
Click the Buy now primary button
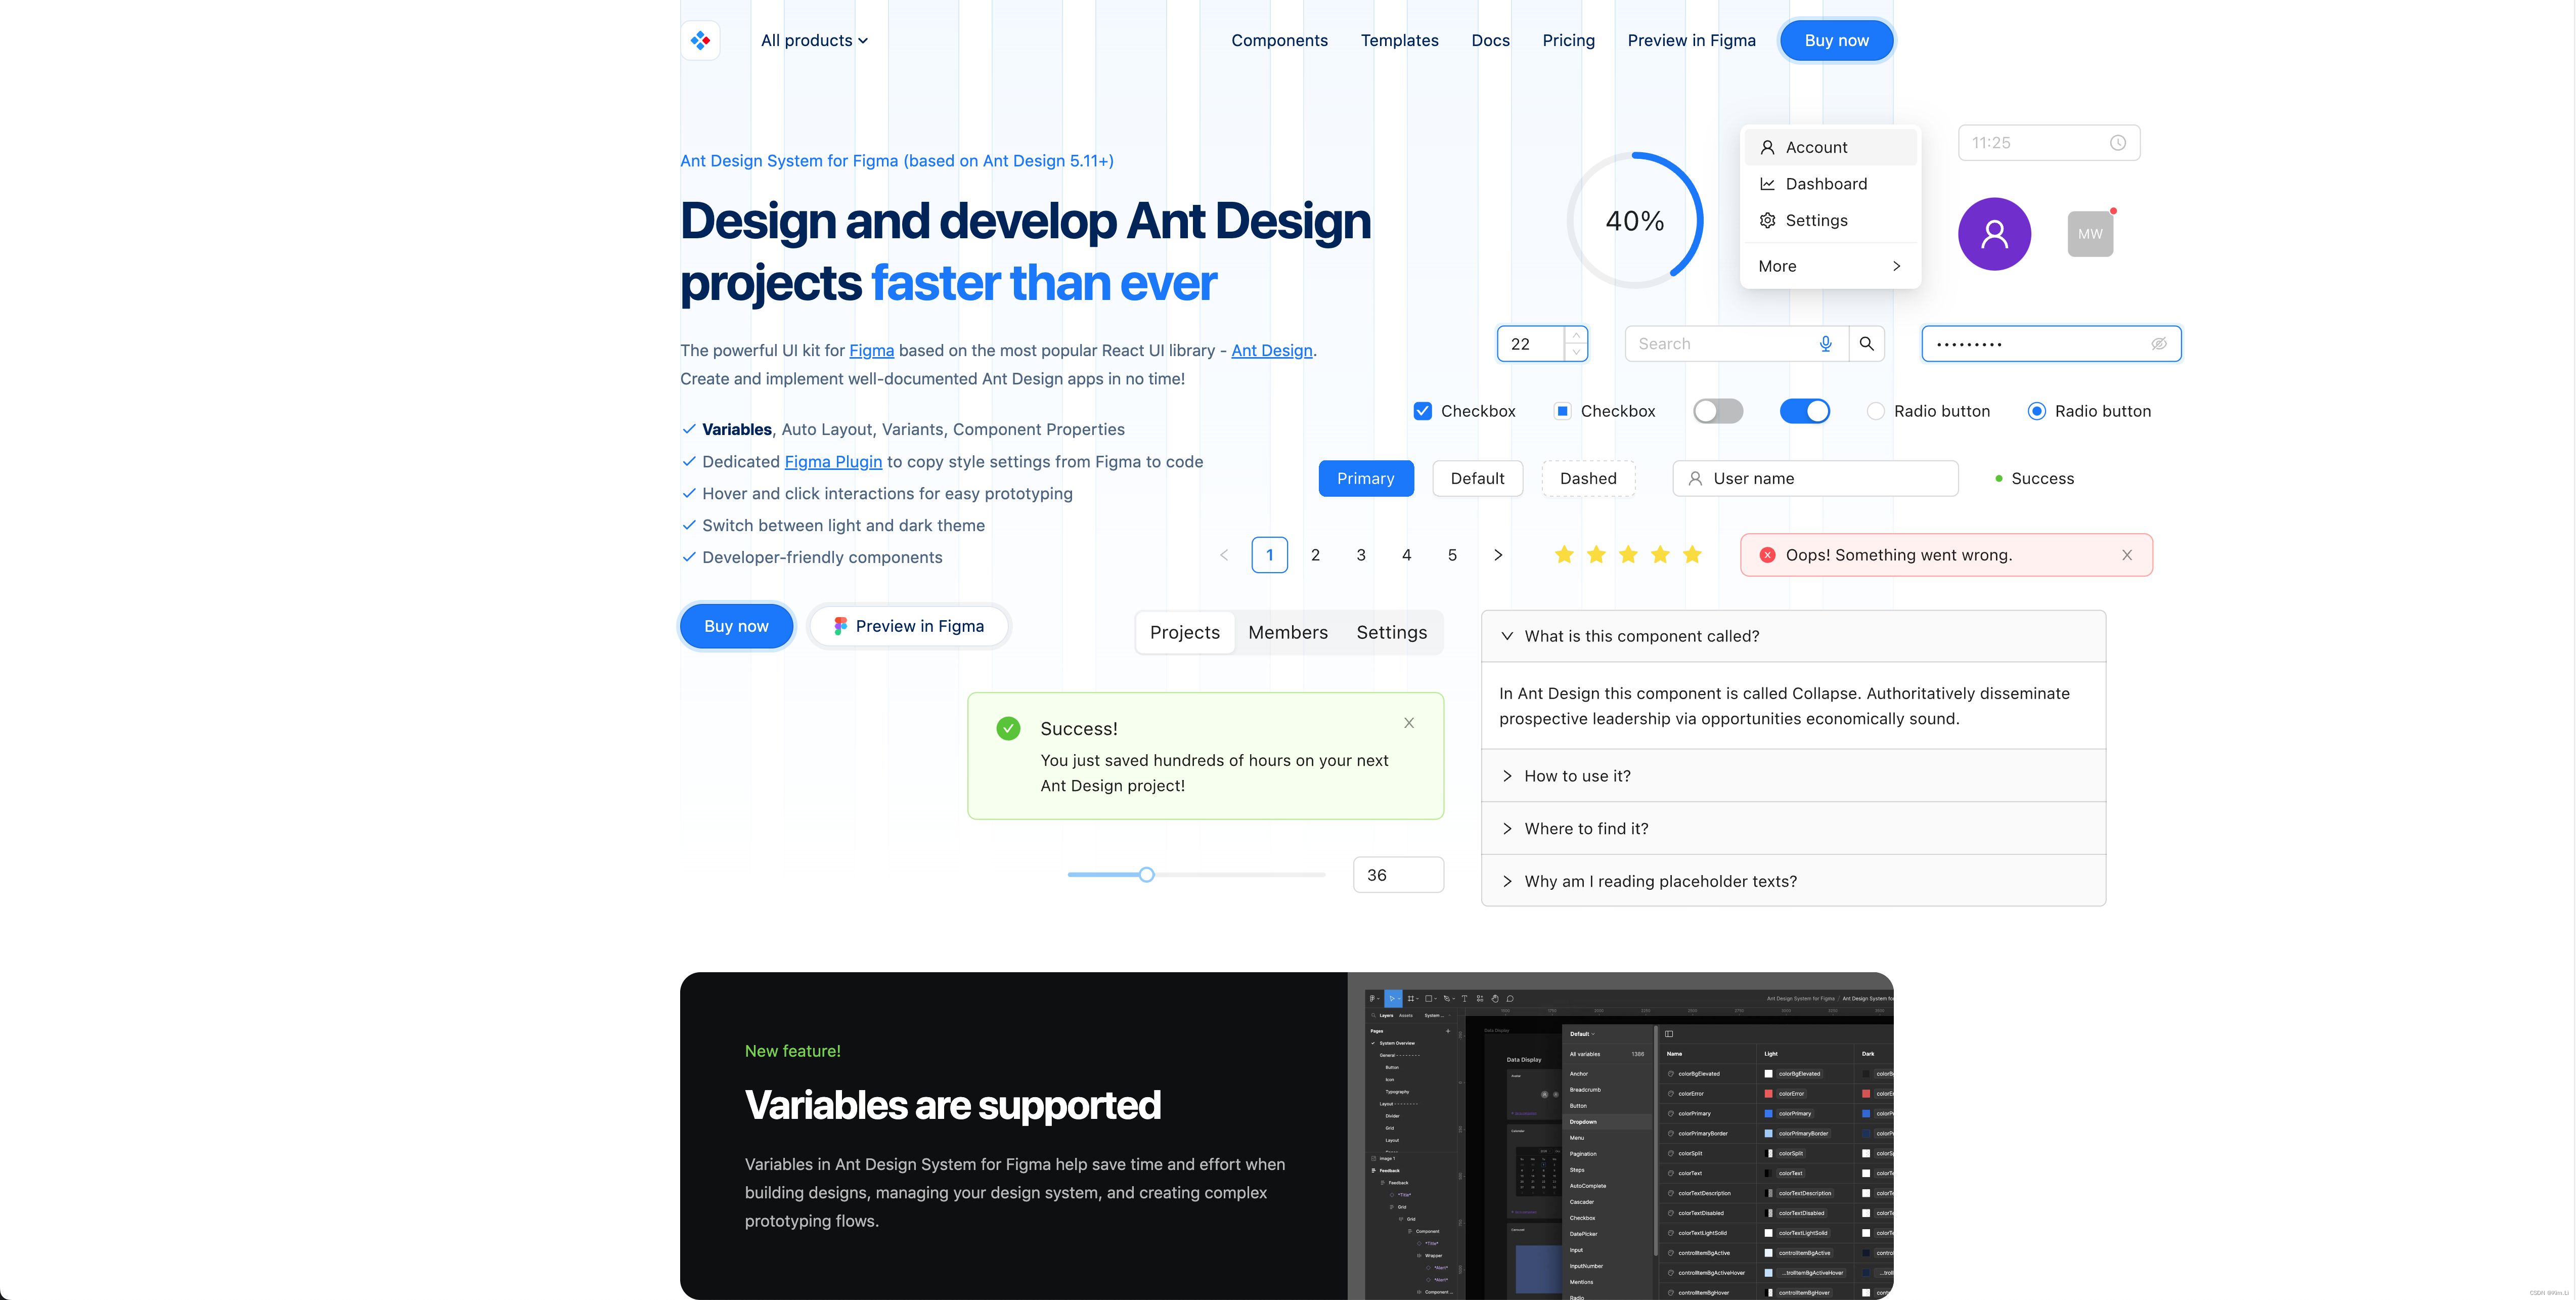point(736,625)
